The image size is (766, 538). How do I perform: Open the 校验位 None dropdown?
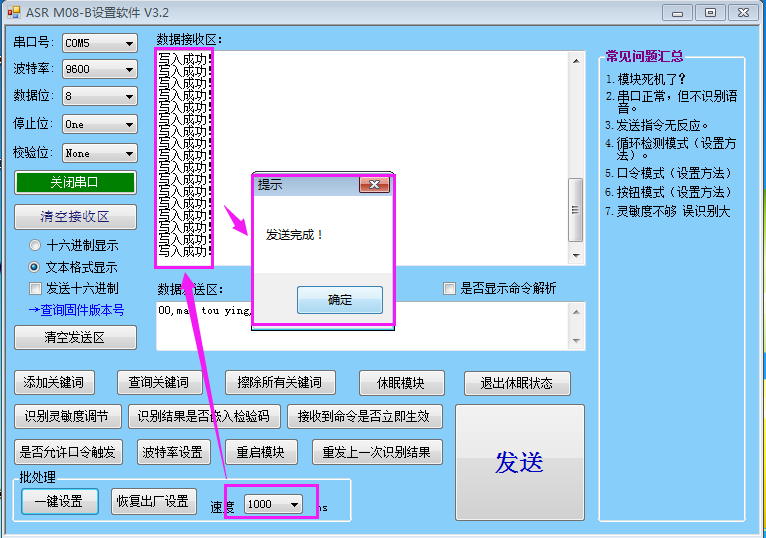[100, 153]
